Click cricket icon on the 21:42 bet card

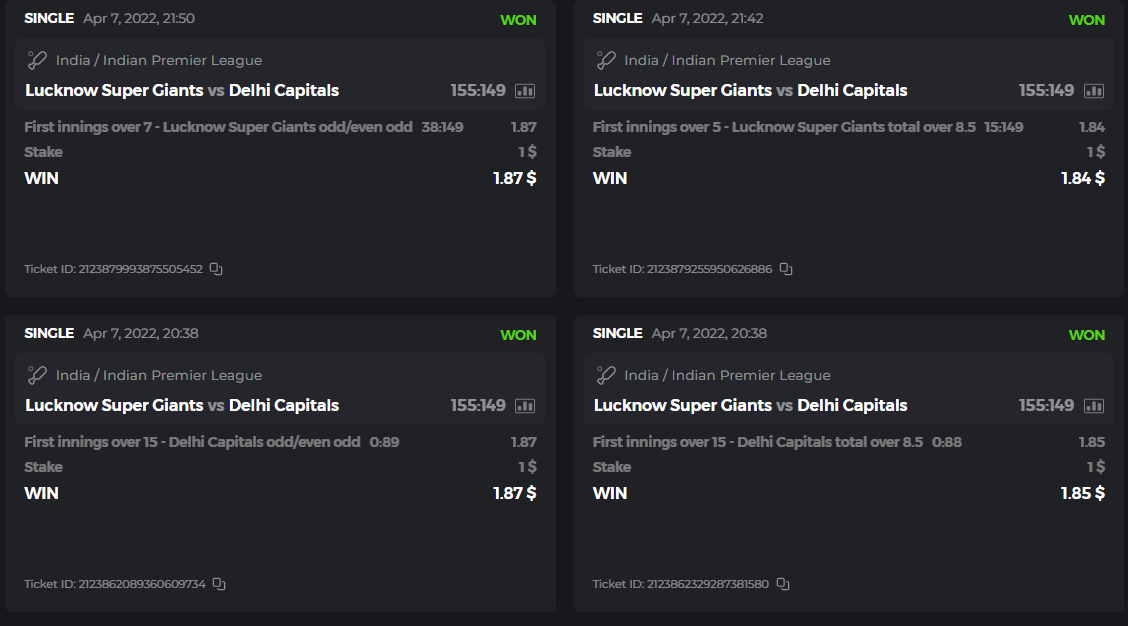click(606, 60)
